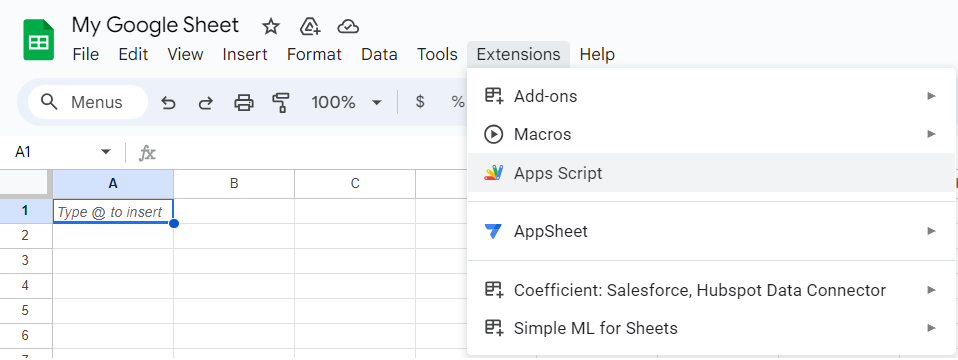Click the fx formula icon

point(147,153)
